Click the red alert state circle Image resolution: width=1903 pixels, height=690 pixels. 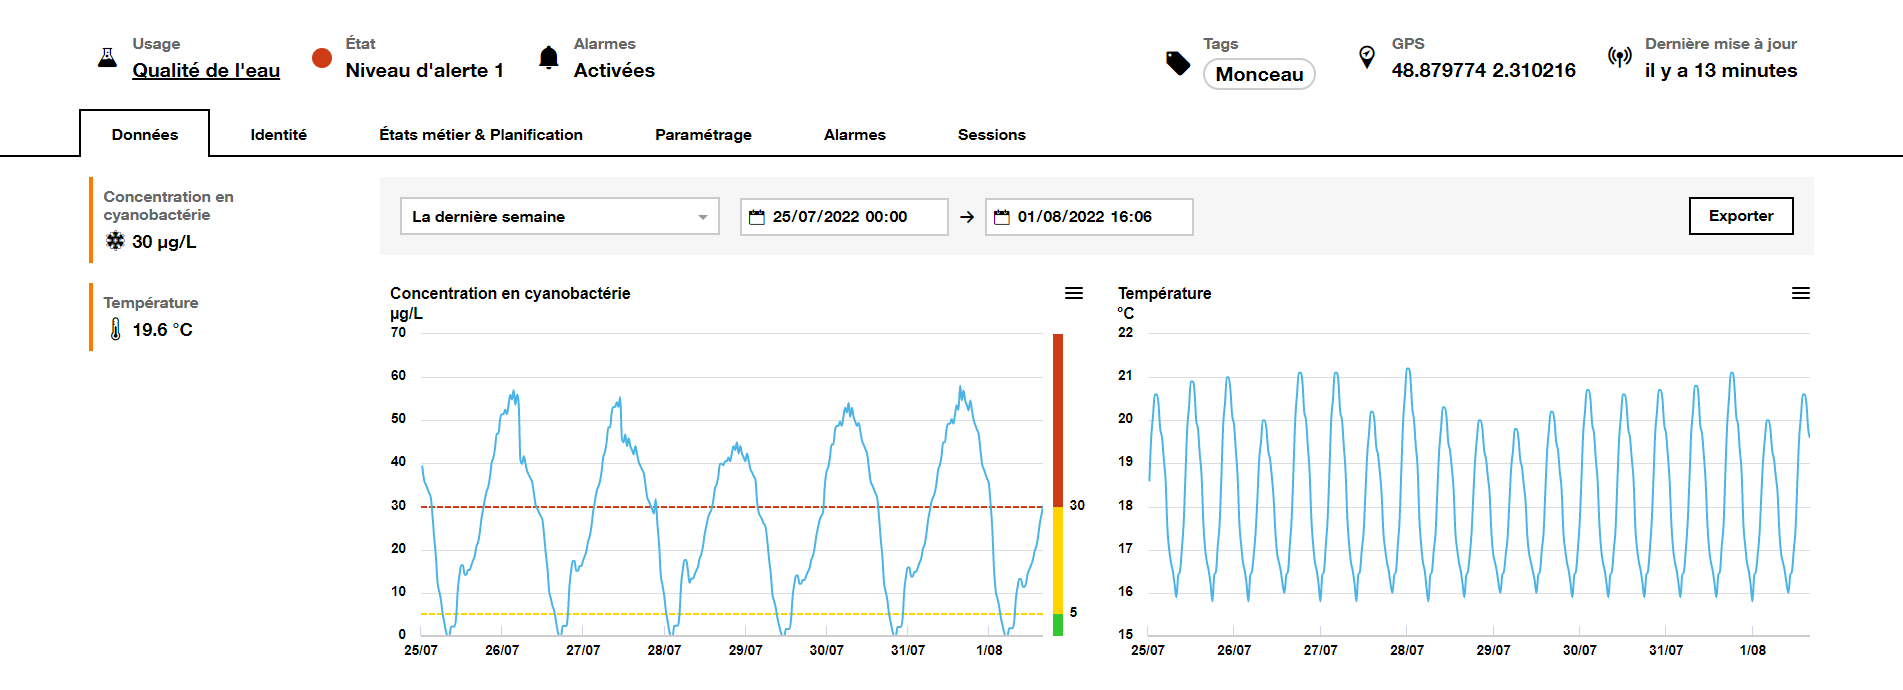[322, 58]
